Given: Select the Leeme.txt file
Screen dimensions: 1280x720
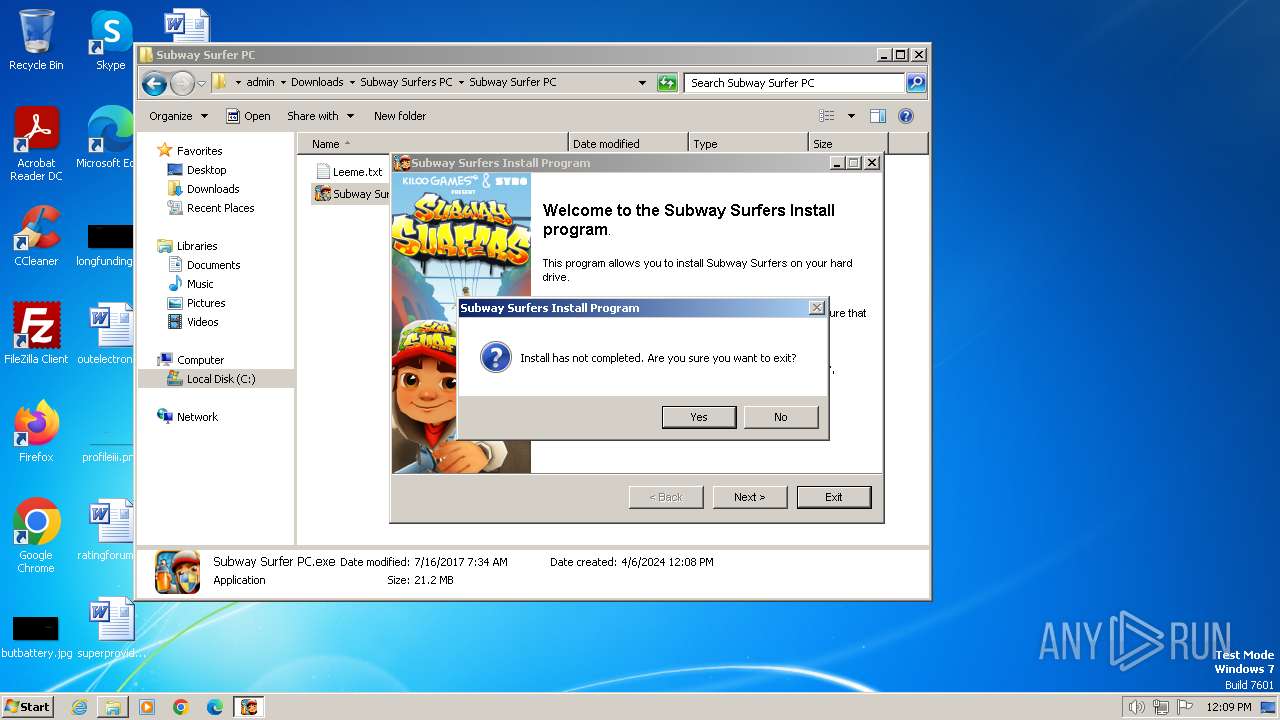Looking at the screenshot, I should coord(349,172).
